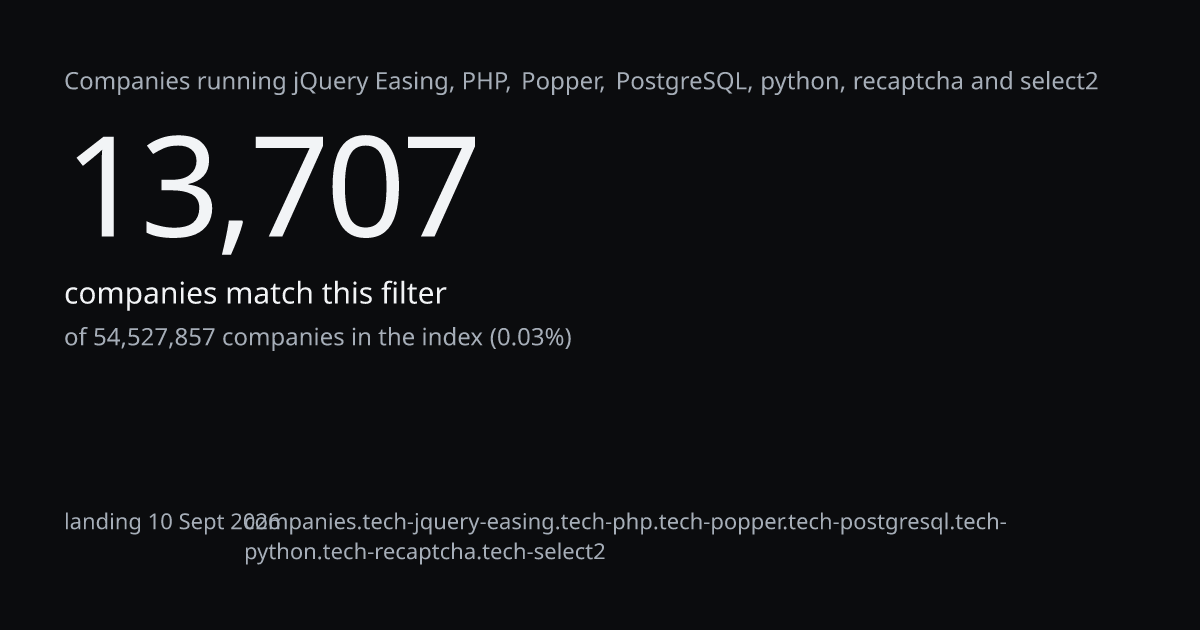
Task: Click "jQuery Easing" in the heading
Action: (x=370, y=82)
